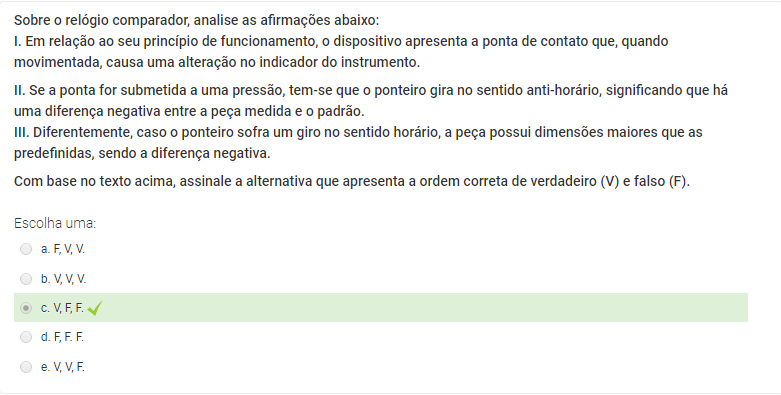Click the answer label 'e. V, V, F.'

point(63,367)
